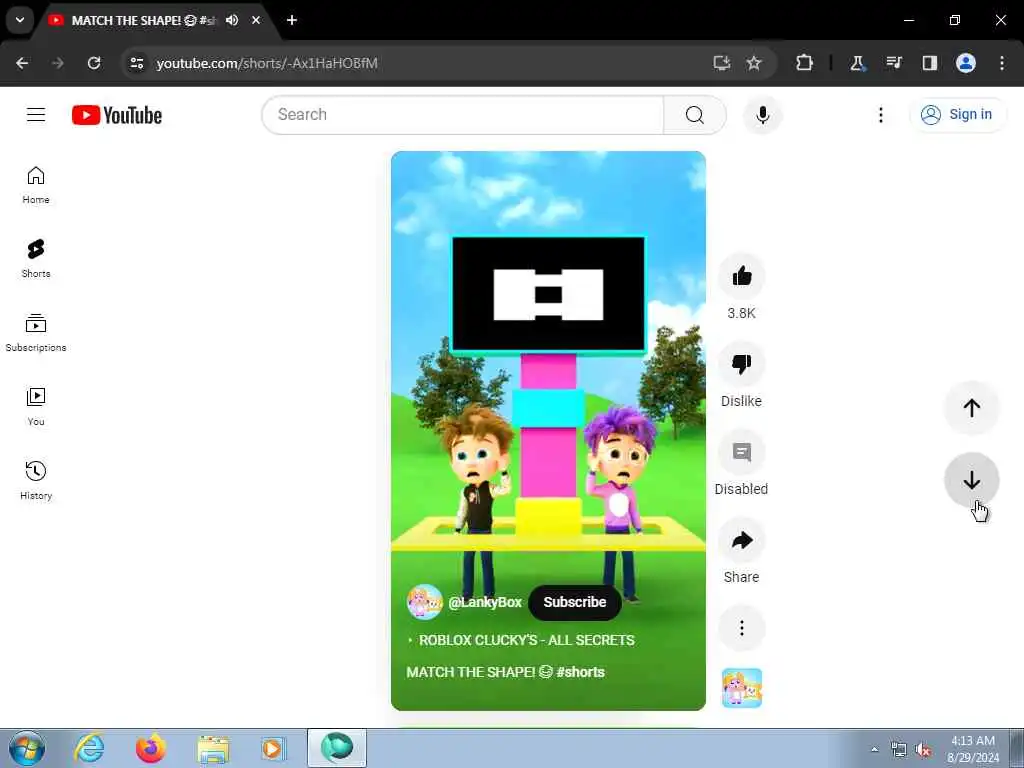Open Chrome Labs flask icon
1024x768 pixels.
[857, 63]
